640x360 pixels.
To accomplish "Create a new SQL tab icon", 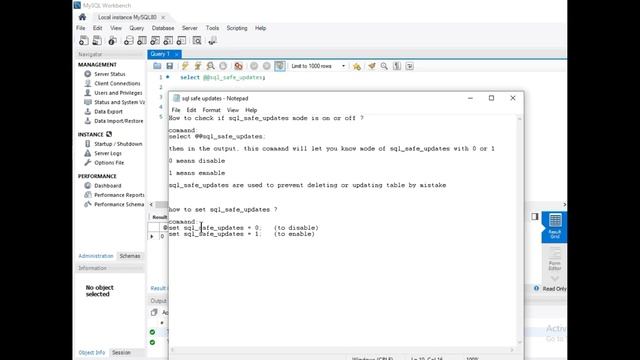I will click(x=84, y=40).
